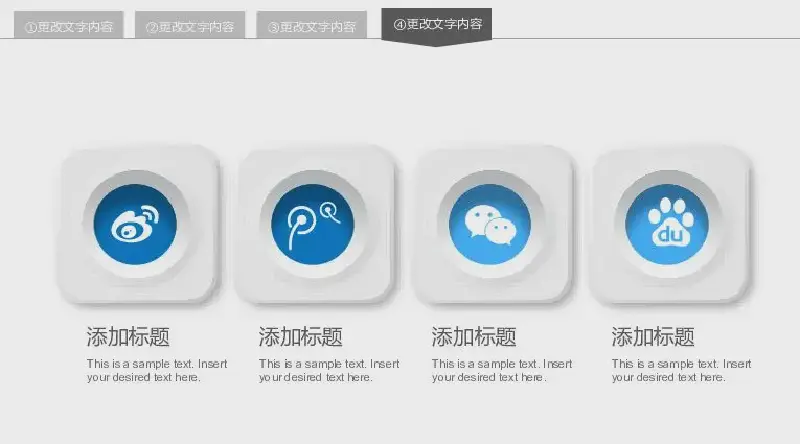Viewport: 800px width, 444px height.
Task: Select tab ①更改文字内容
Action: [68, 25]
